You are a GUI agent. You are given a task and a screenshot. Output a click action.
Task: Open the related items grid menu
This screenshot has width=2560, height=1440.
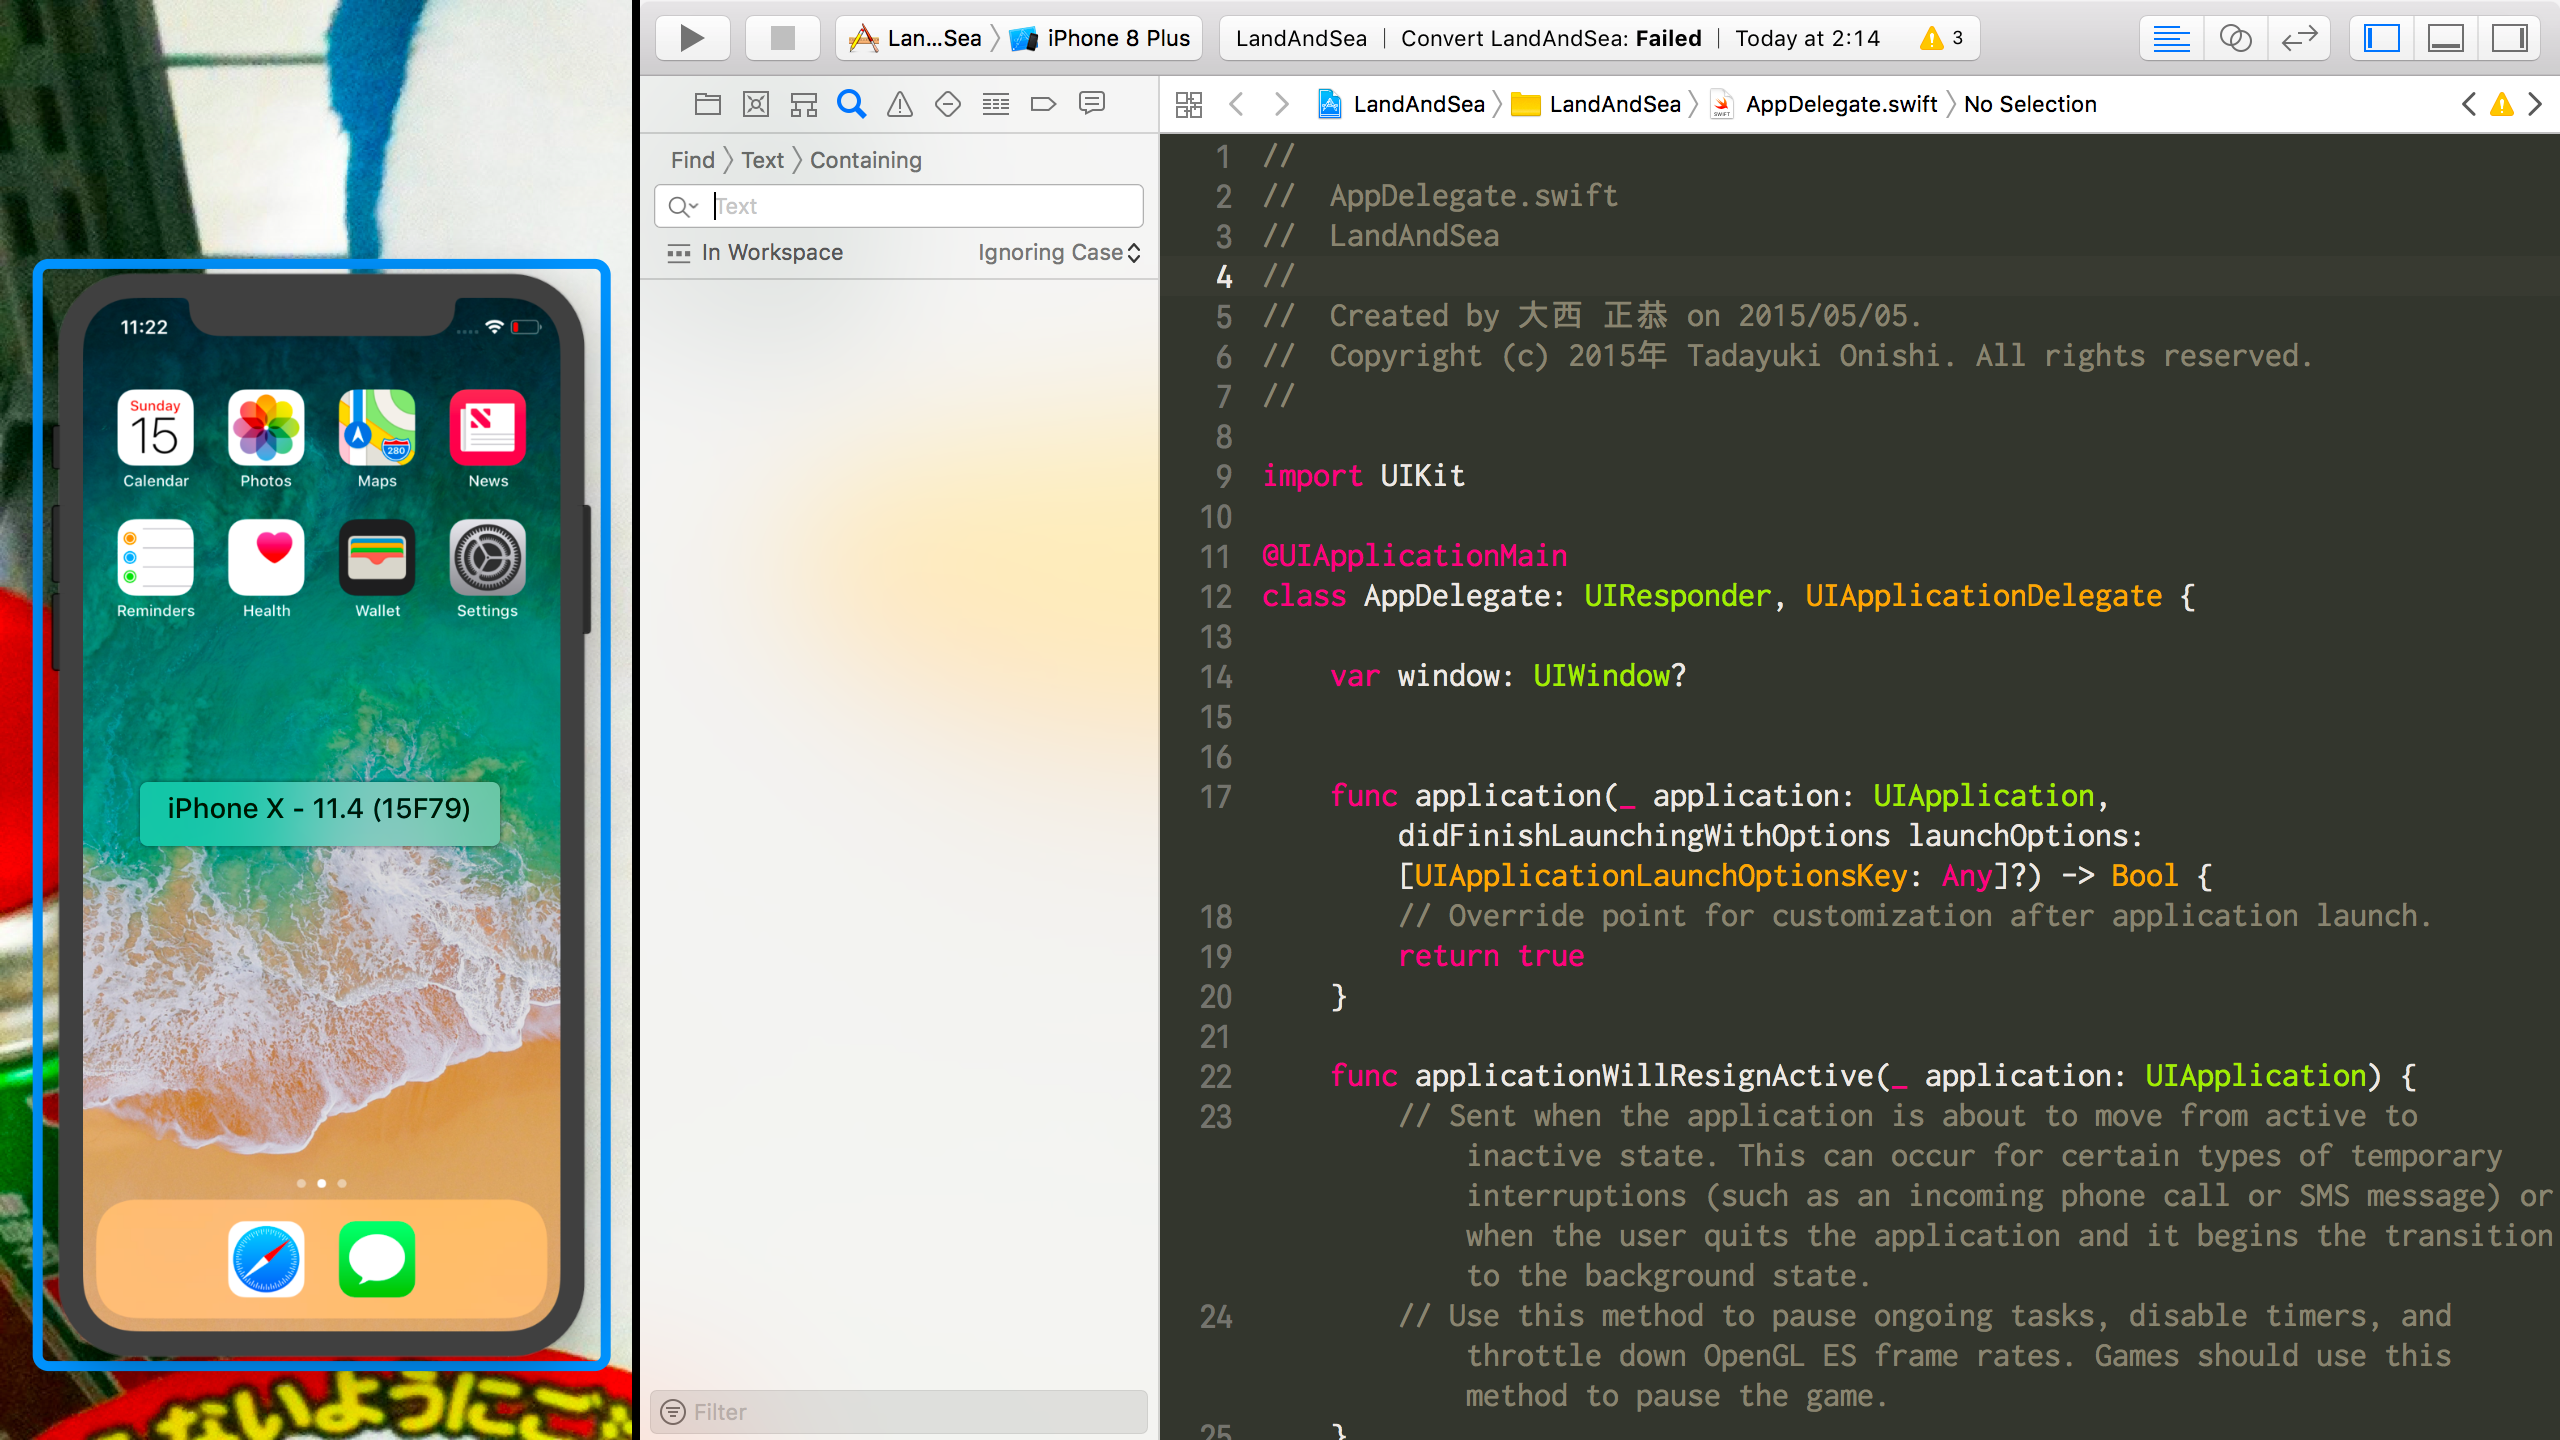(x=1189, y=104)
